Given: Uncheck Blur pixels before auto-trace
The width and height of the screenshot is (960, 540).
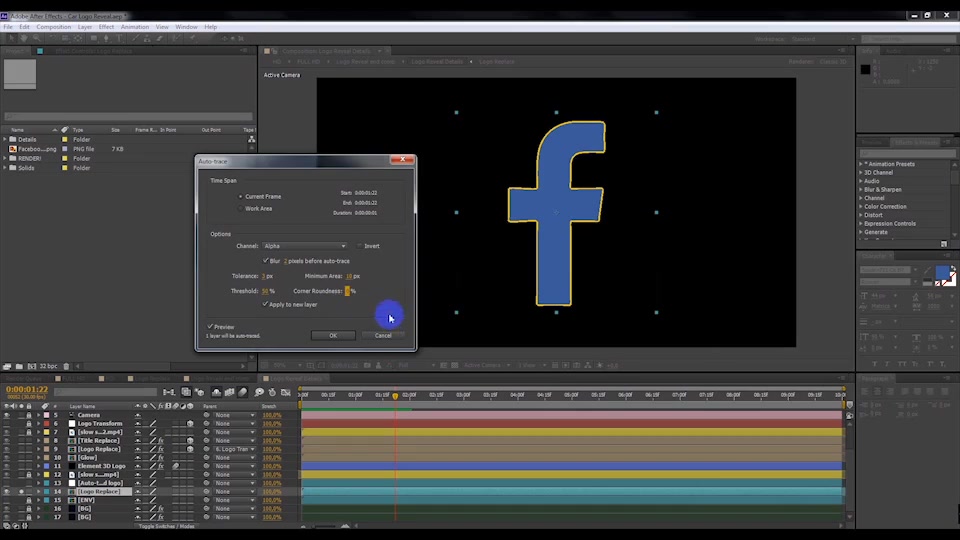Looking at the screenshot, I should [x=265, y=261].
